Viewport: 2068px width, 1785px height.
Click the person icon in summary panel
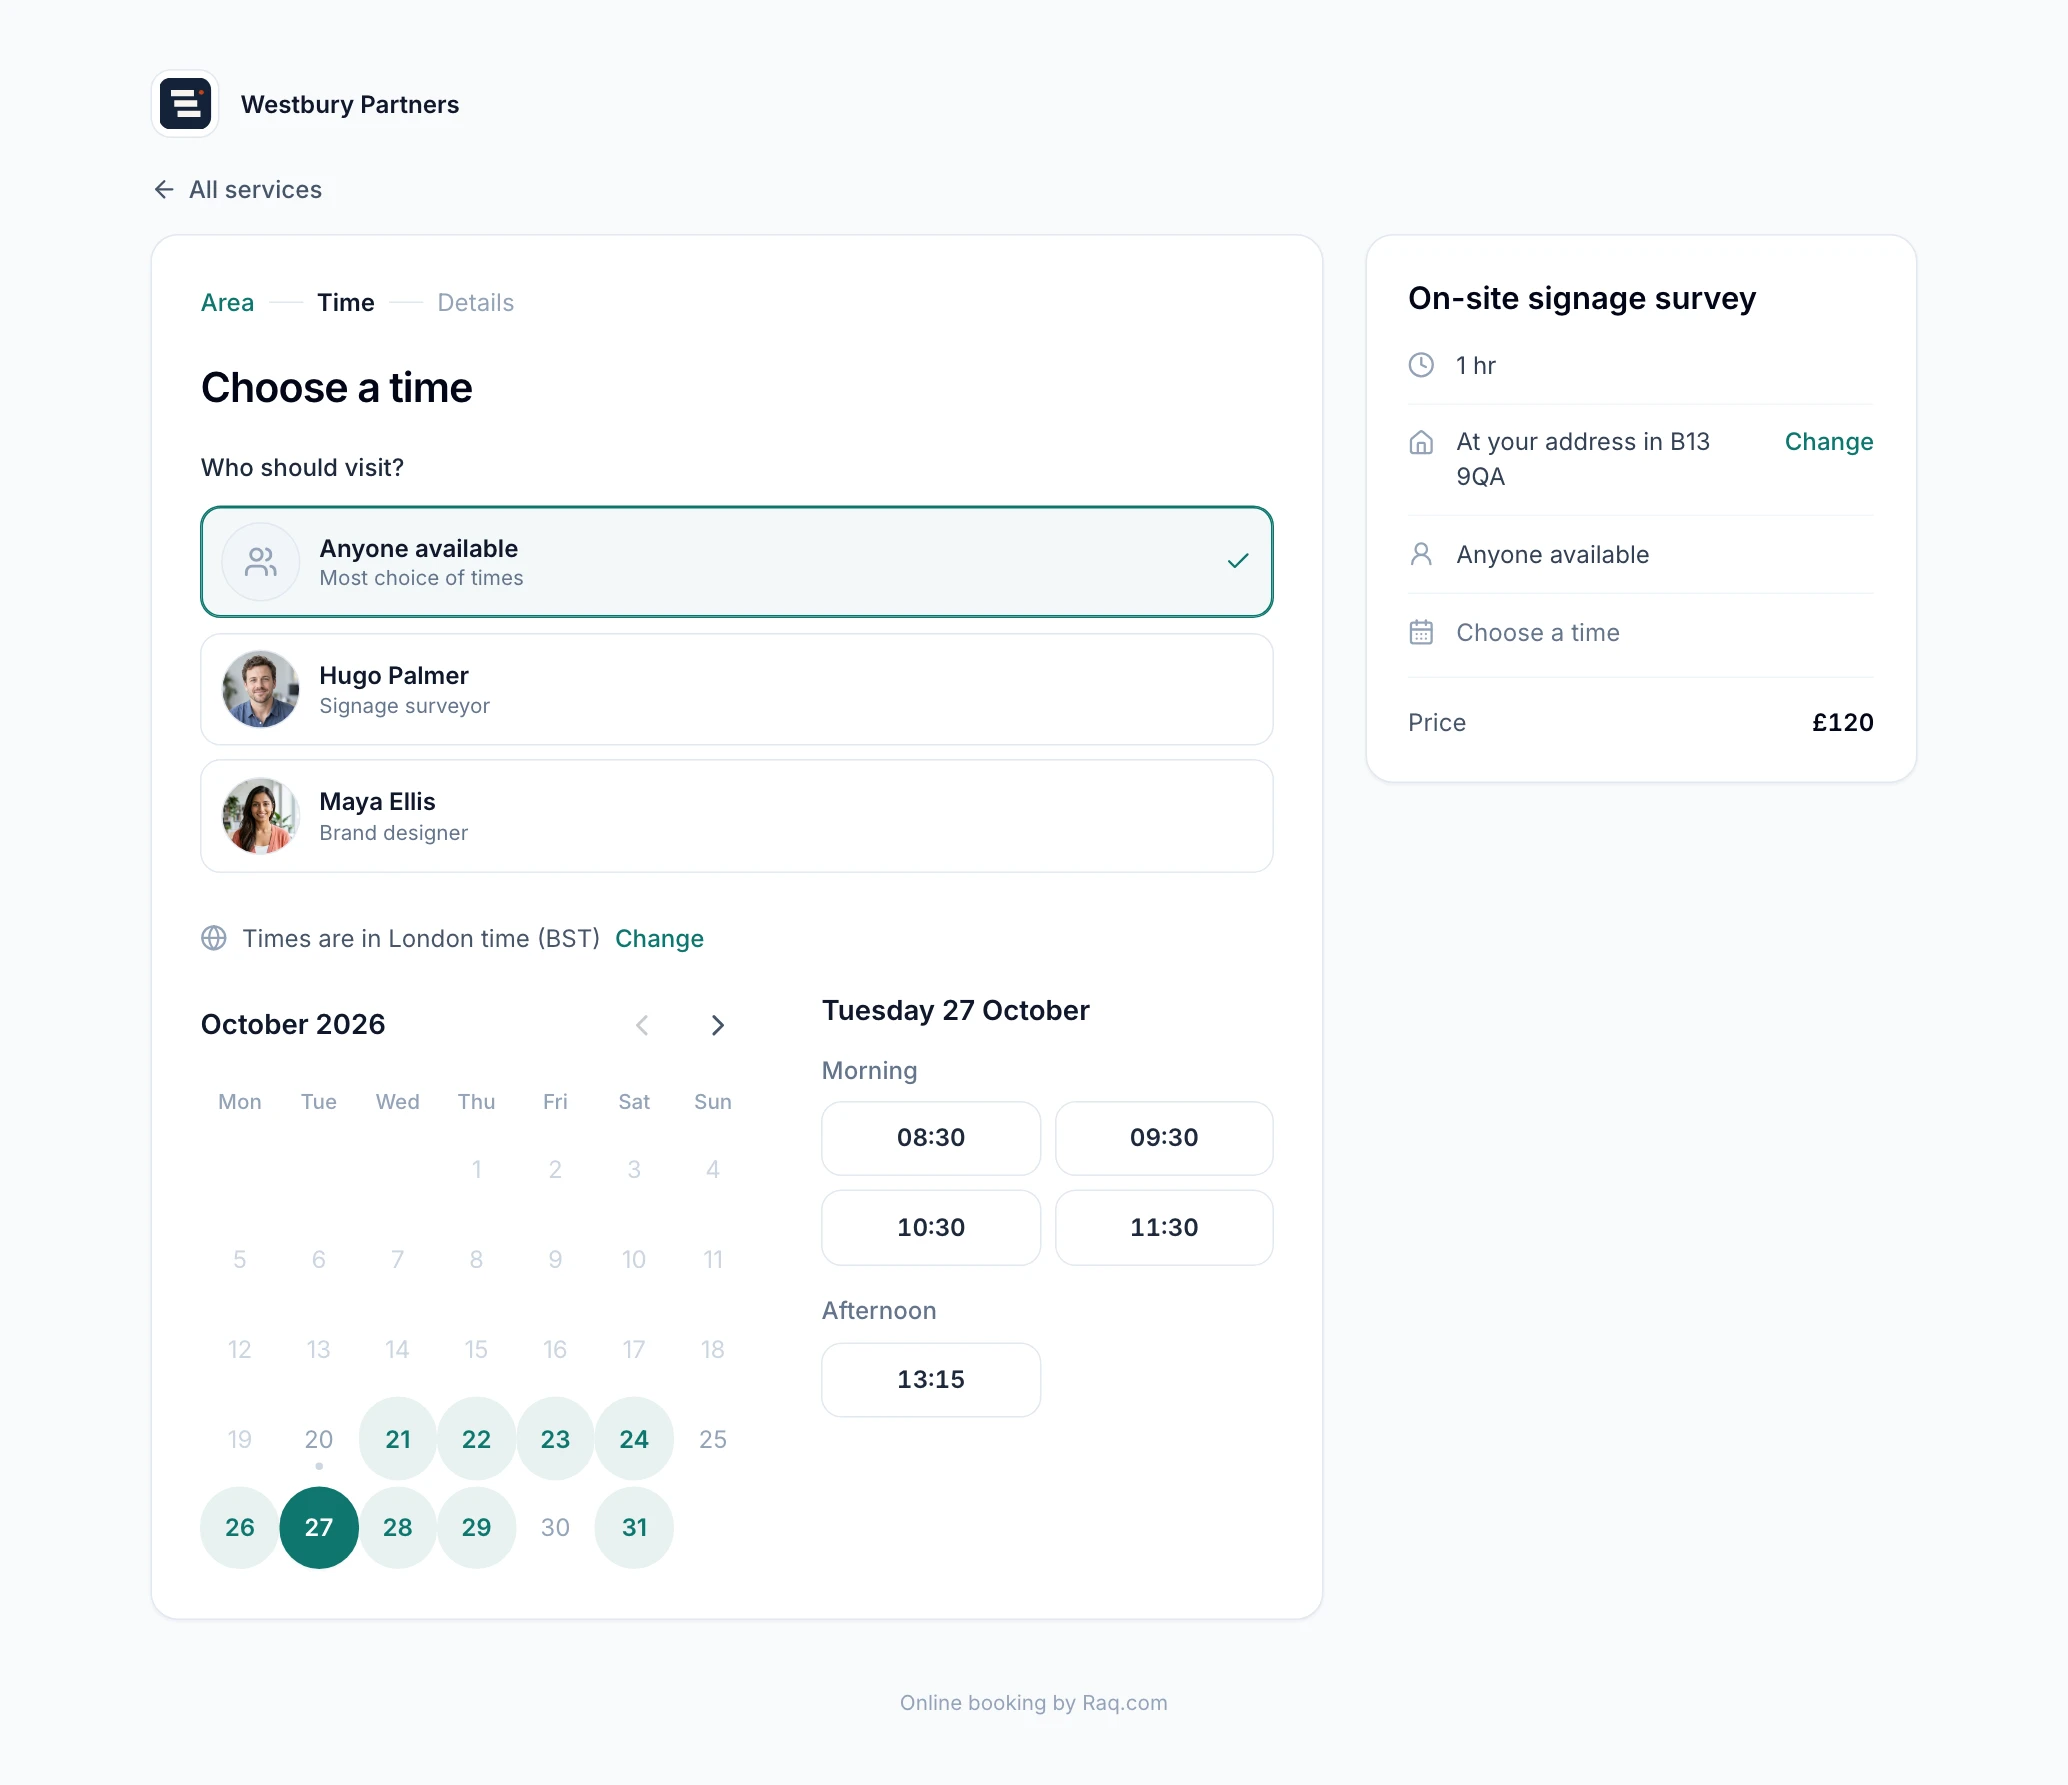tap(1421, 554)
